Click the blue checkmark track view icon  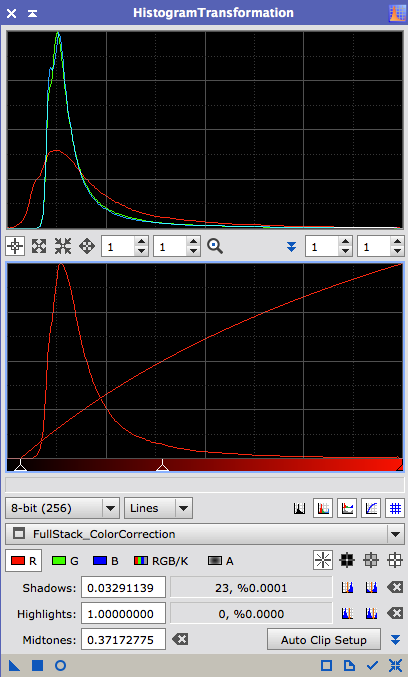[372, 665]
